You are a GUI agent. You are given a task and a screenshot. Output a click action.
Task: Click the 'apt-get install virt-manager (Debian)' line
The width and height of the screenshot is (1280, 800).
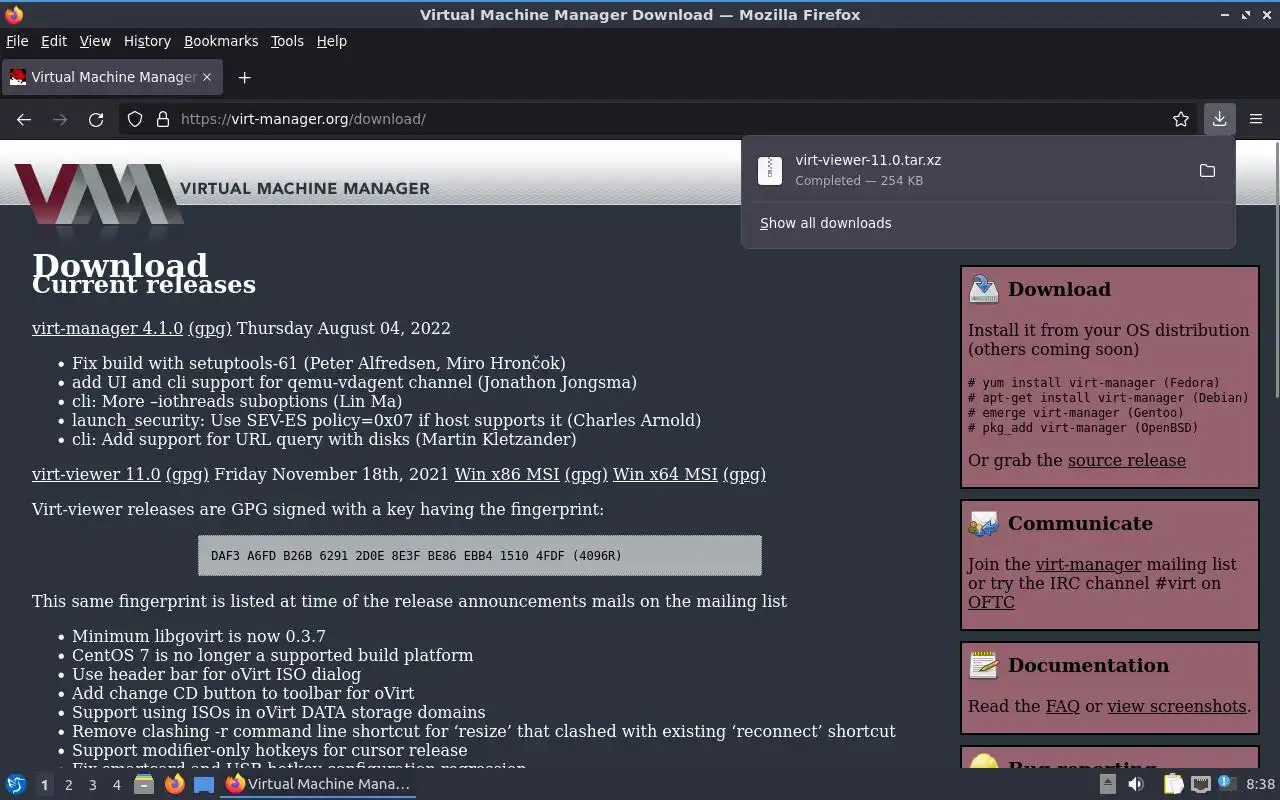coord(1108,397)
